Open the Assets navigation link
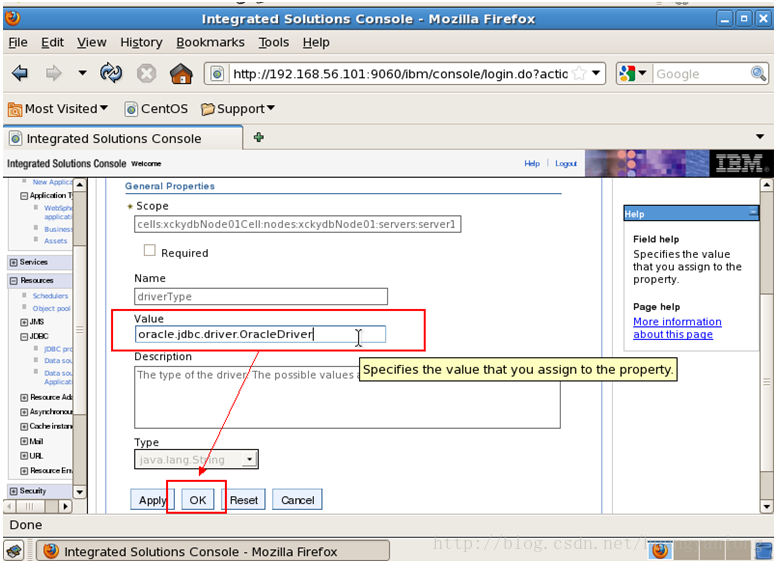Screen dimensions: 774x563 click(x=55, y=241)
